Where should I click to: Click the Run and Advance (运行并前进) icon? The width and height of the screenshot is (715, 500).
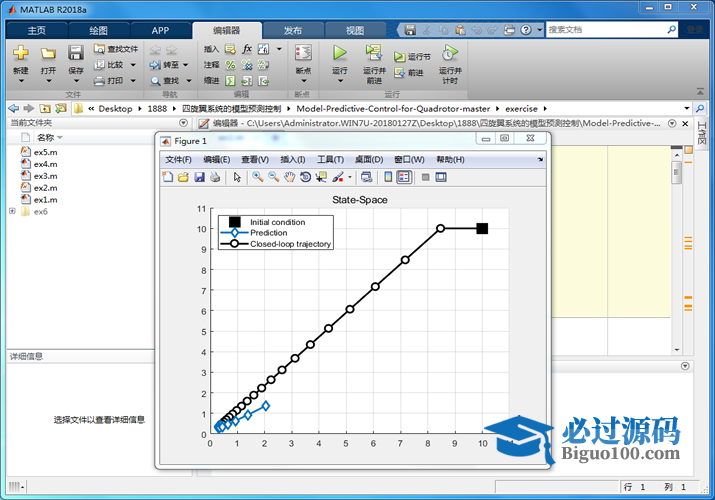click(x=374, y=52)
